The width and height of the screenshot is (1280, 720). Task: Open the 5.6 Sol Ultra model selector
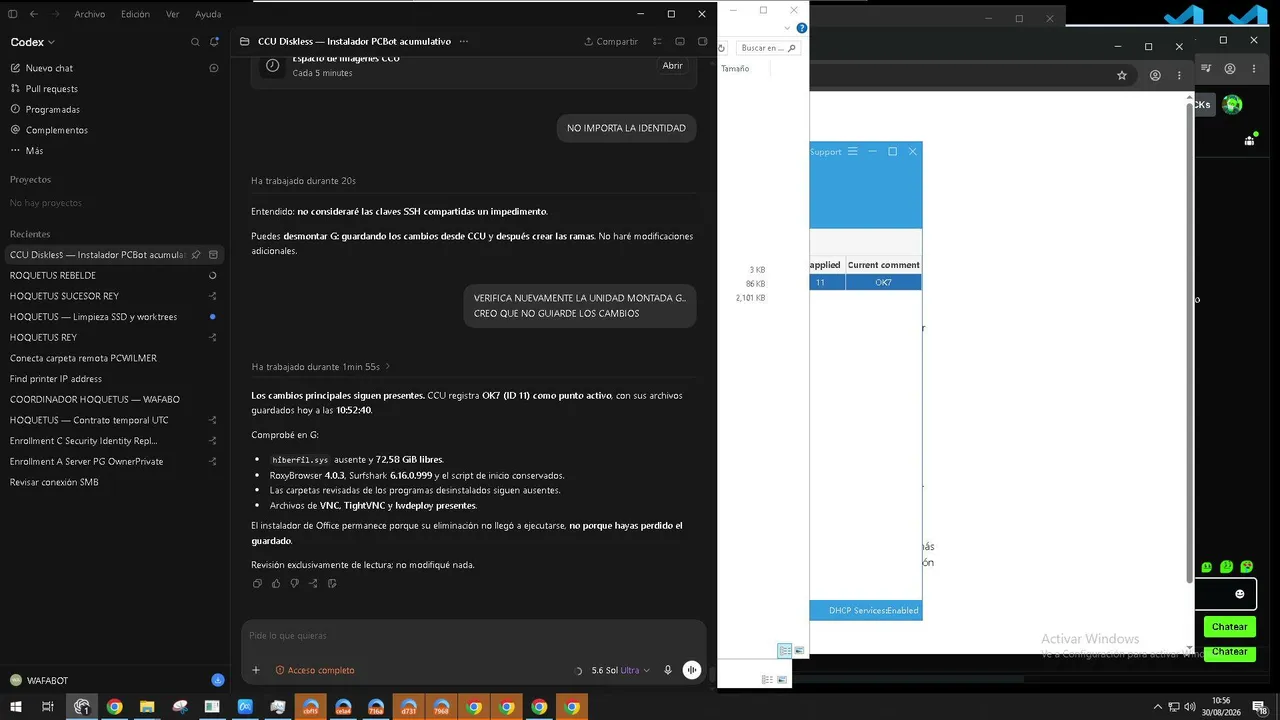[621, 670]
